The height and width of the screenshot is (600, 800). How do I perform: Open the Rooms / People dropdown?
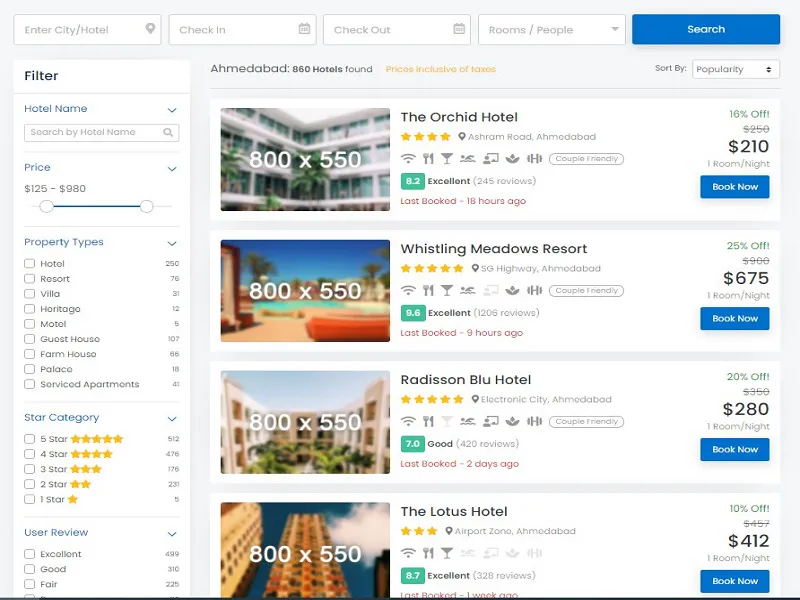(552, 30)
